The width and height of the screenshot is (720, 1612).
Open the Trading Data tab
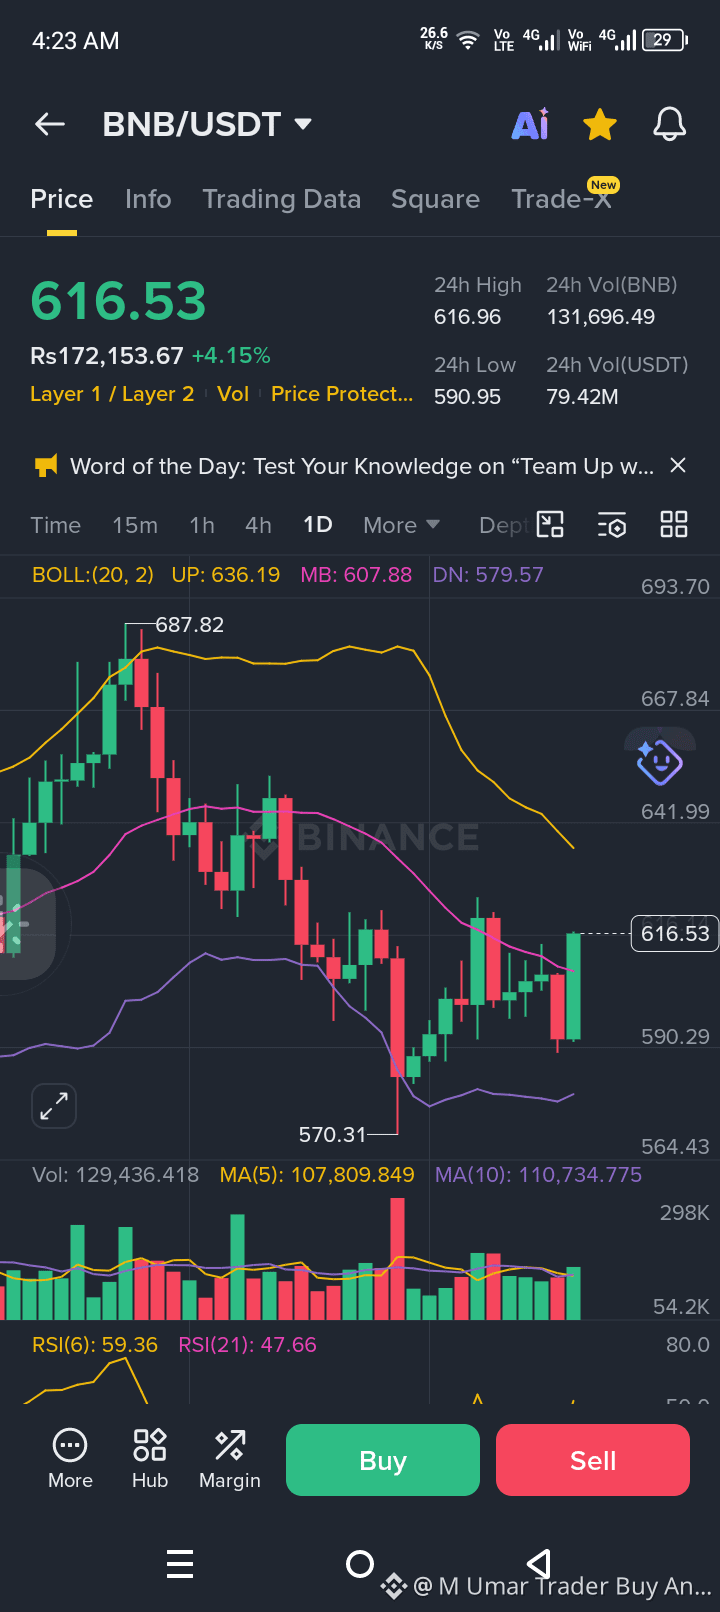[282, 199]
